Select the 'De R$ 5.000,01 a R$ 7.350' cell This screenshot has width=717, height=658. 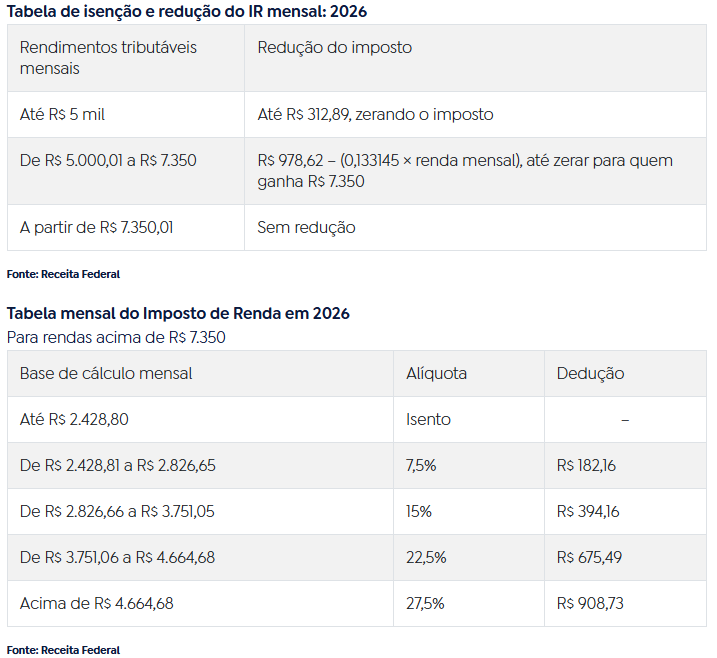[x=108, y=160]
